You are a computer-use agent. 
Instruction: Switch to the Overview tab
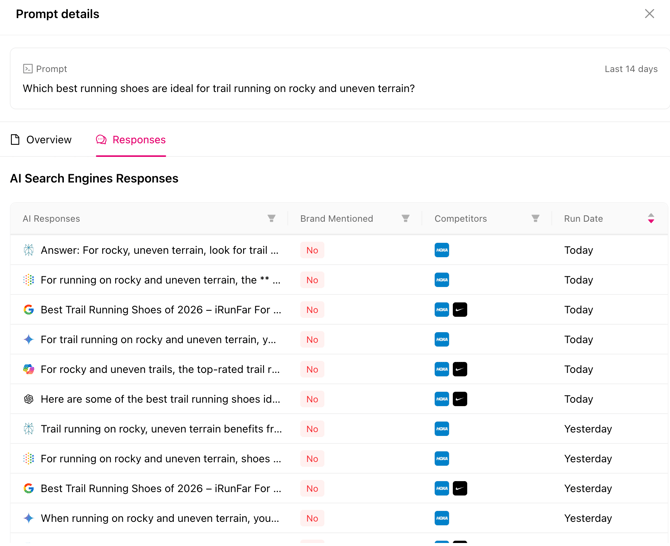[41, 140]
